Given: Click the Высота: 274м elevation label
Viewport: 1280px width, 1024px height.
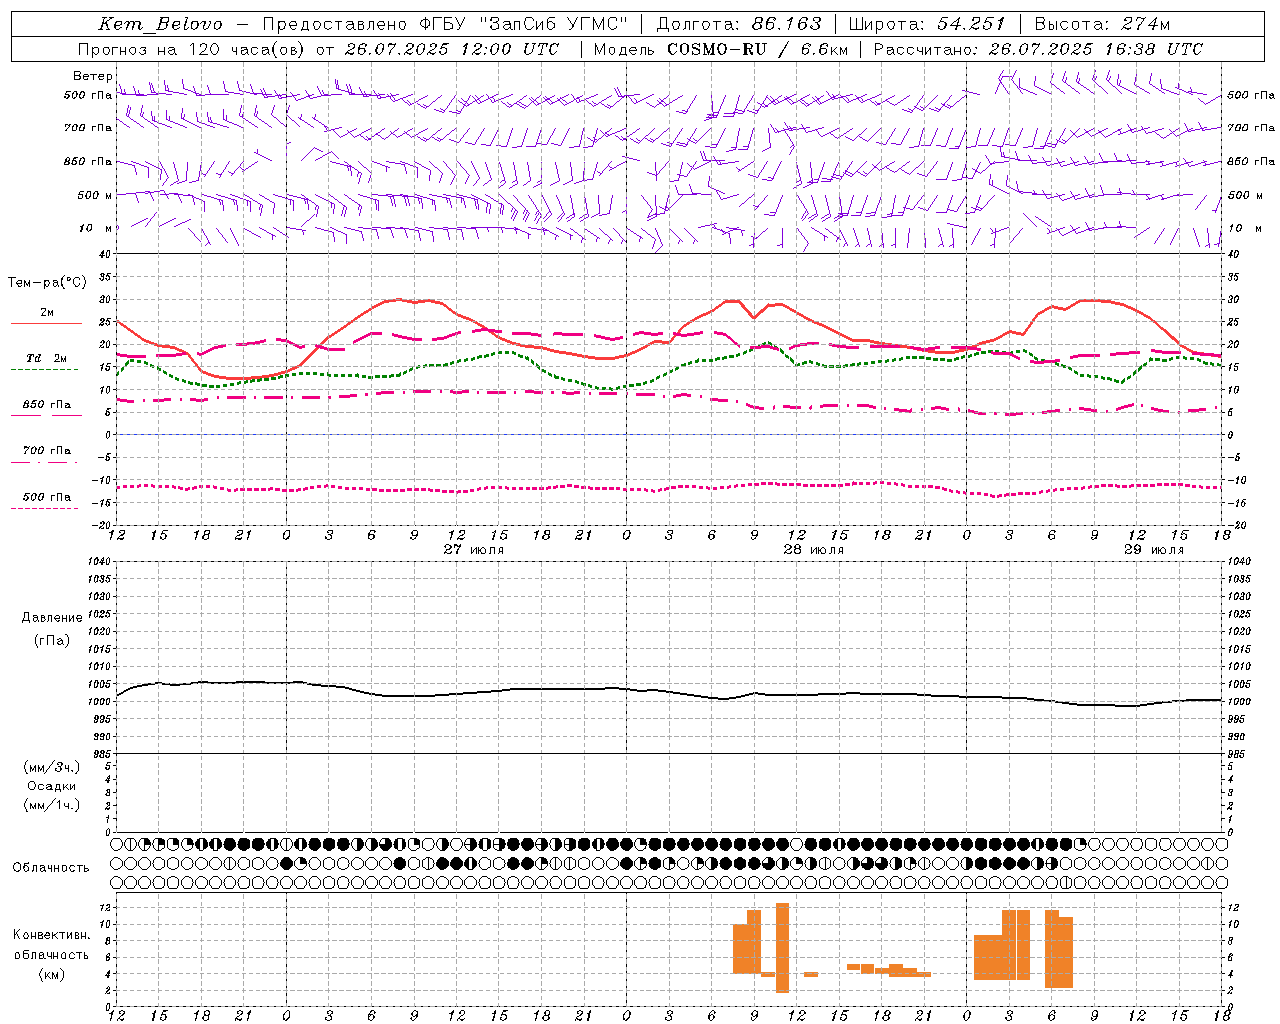Looking at the screenshot, I should tap(1102, 24).
